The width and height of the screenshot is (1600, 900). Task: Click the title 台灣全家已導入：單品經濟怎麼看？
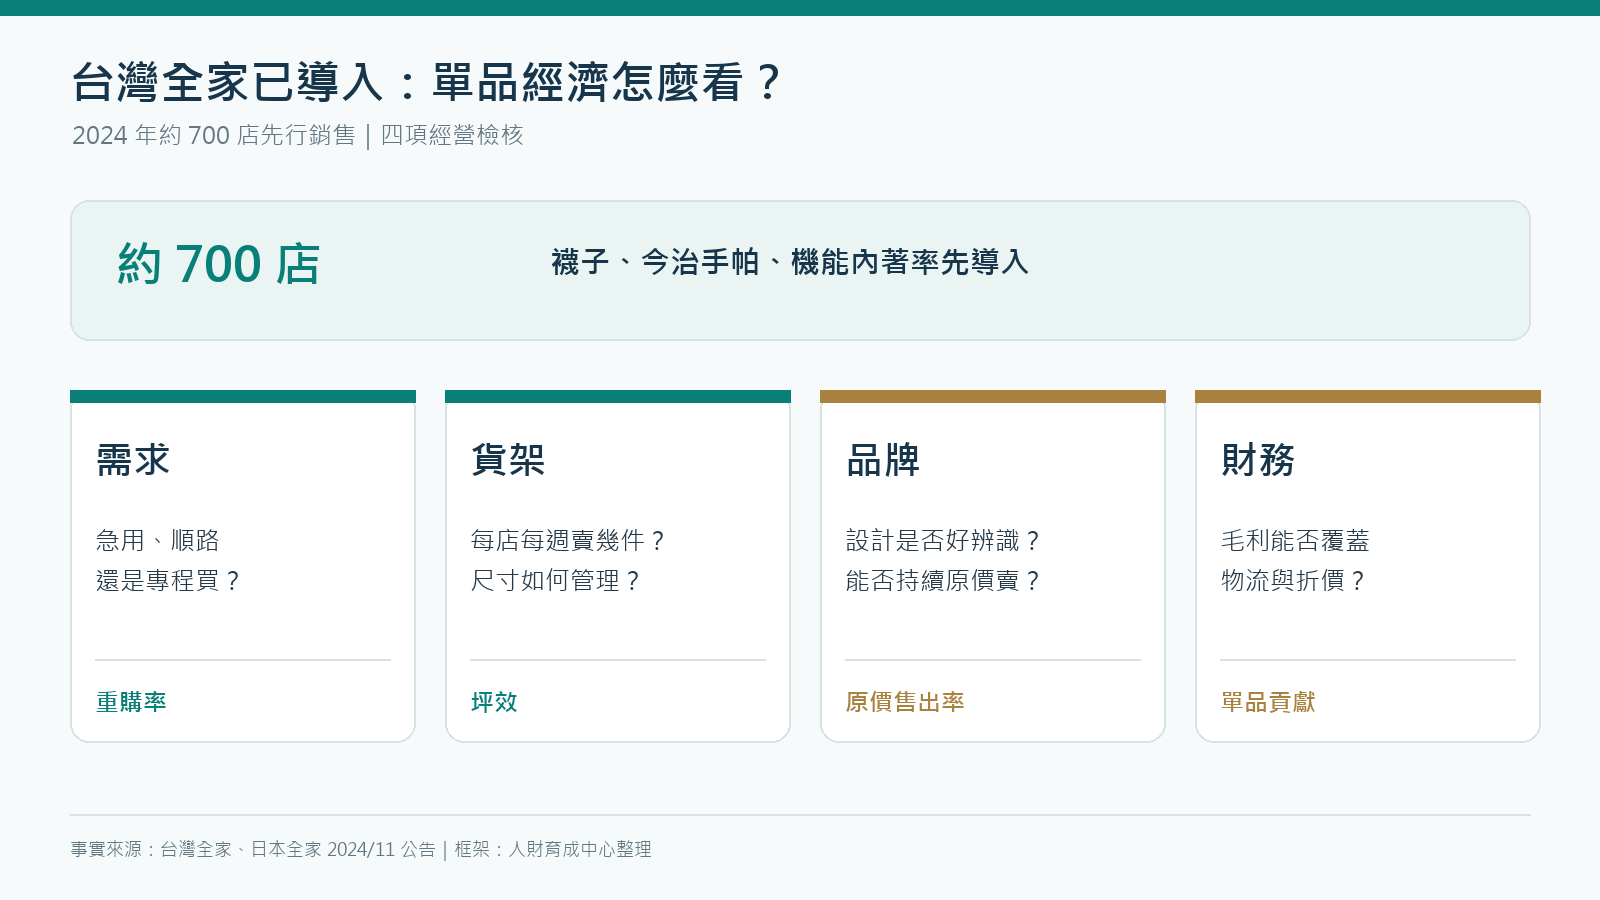[426, 82]
